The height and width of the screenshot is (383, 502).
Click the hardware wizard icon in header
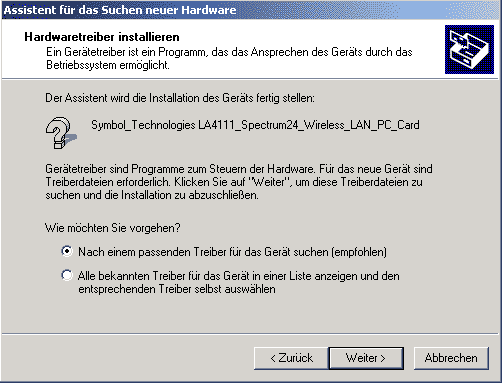tap(469, 49)
